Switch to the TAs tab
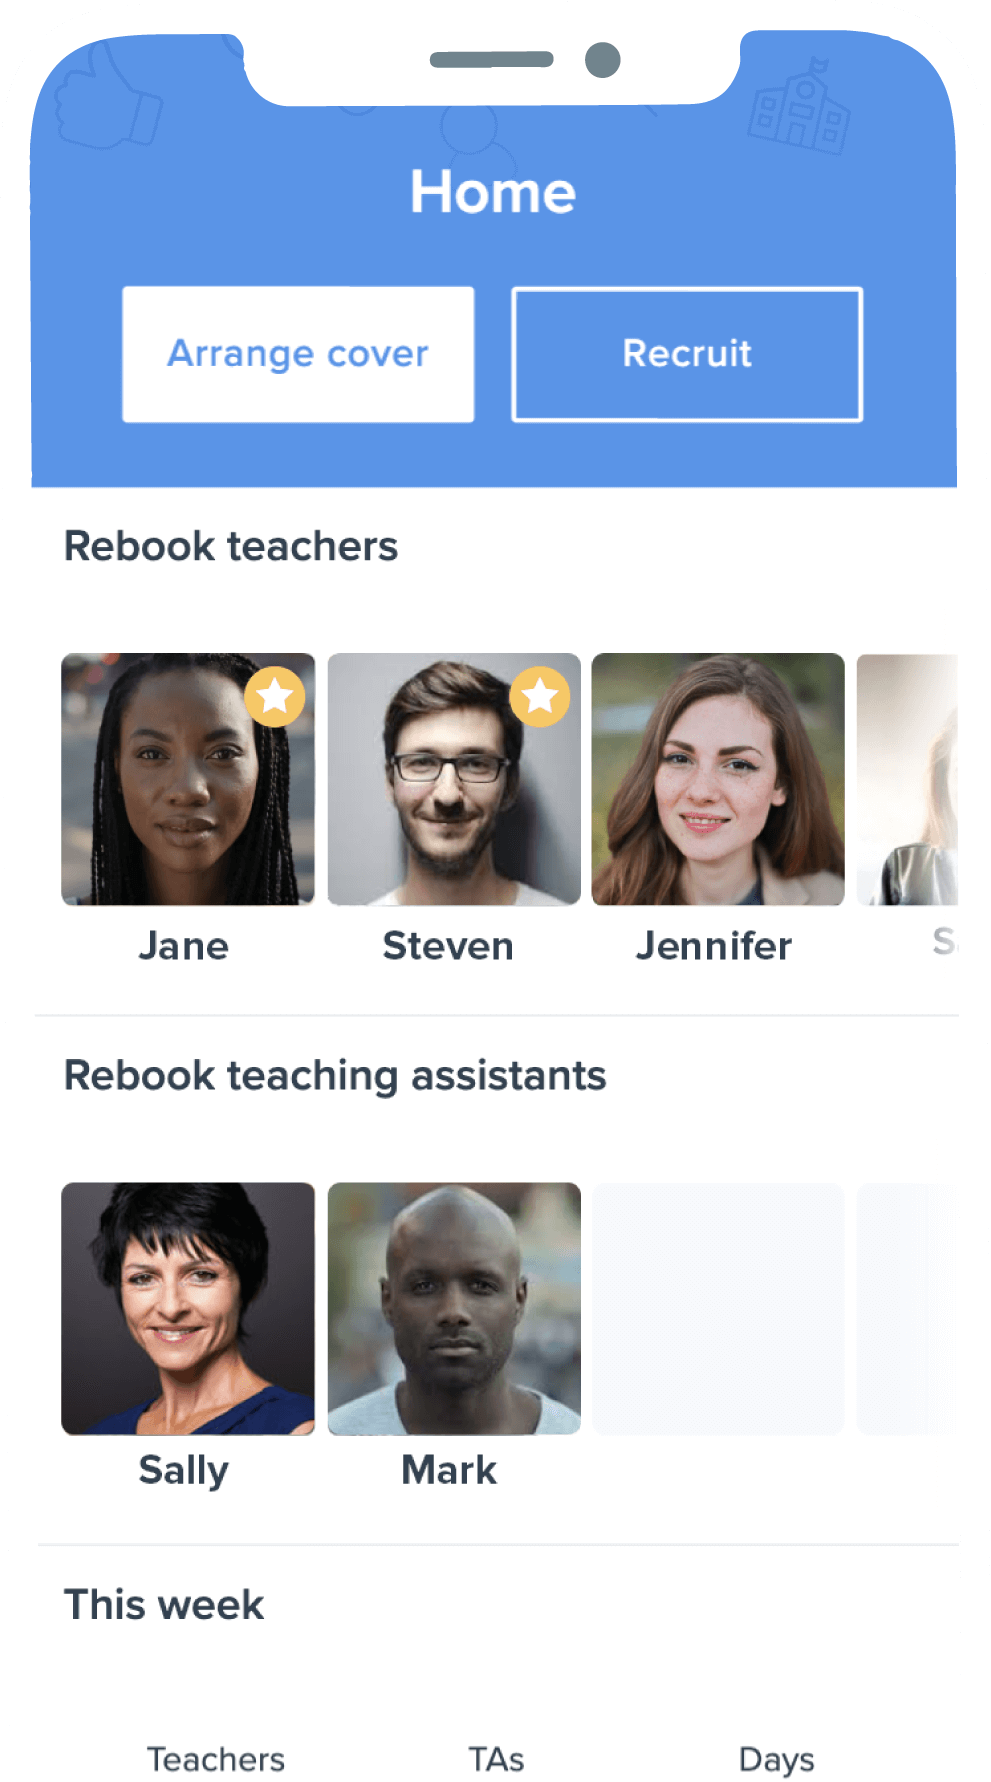 pos(497,1759)
